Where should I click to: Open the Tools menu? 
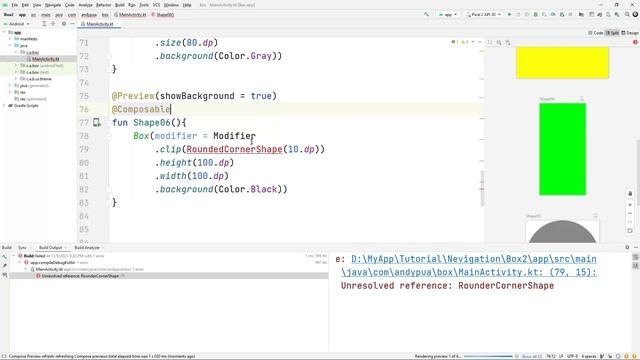coord(144,5)
